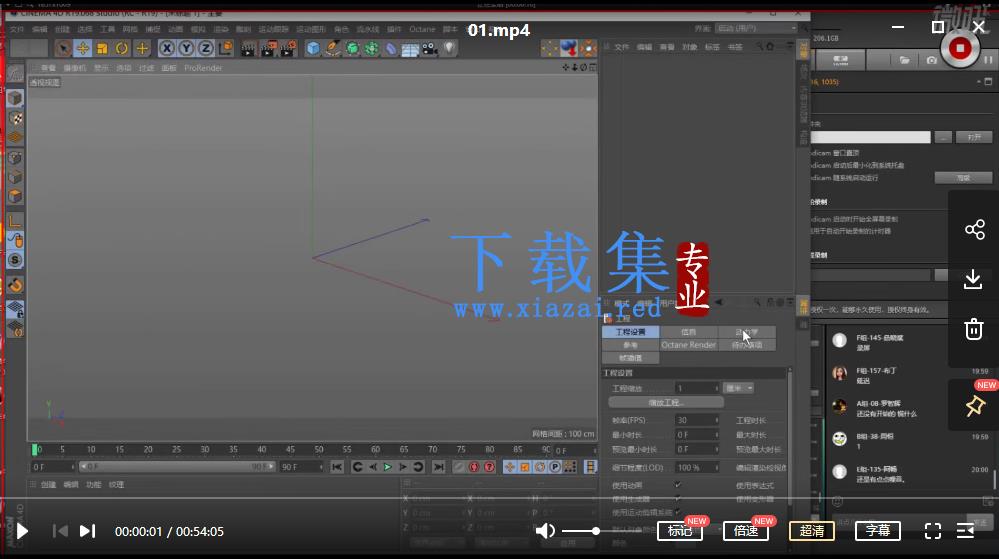
Task: Play the video in player
Action: pyautogui.click(x=22, y=531)
